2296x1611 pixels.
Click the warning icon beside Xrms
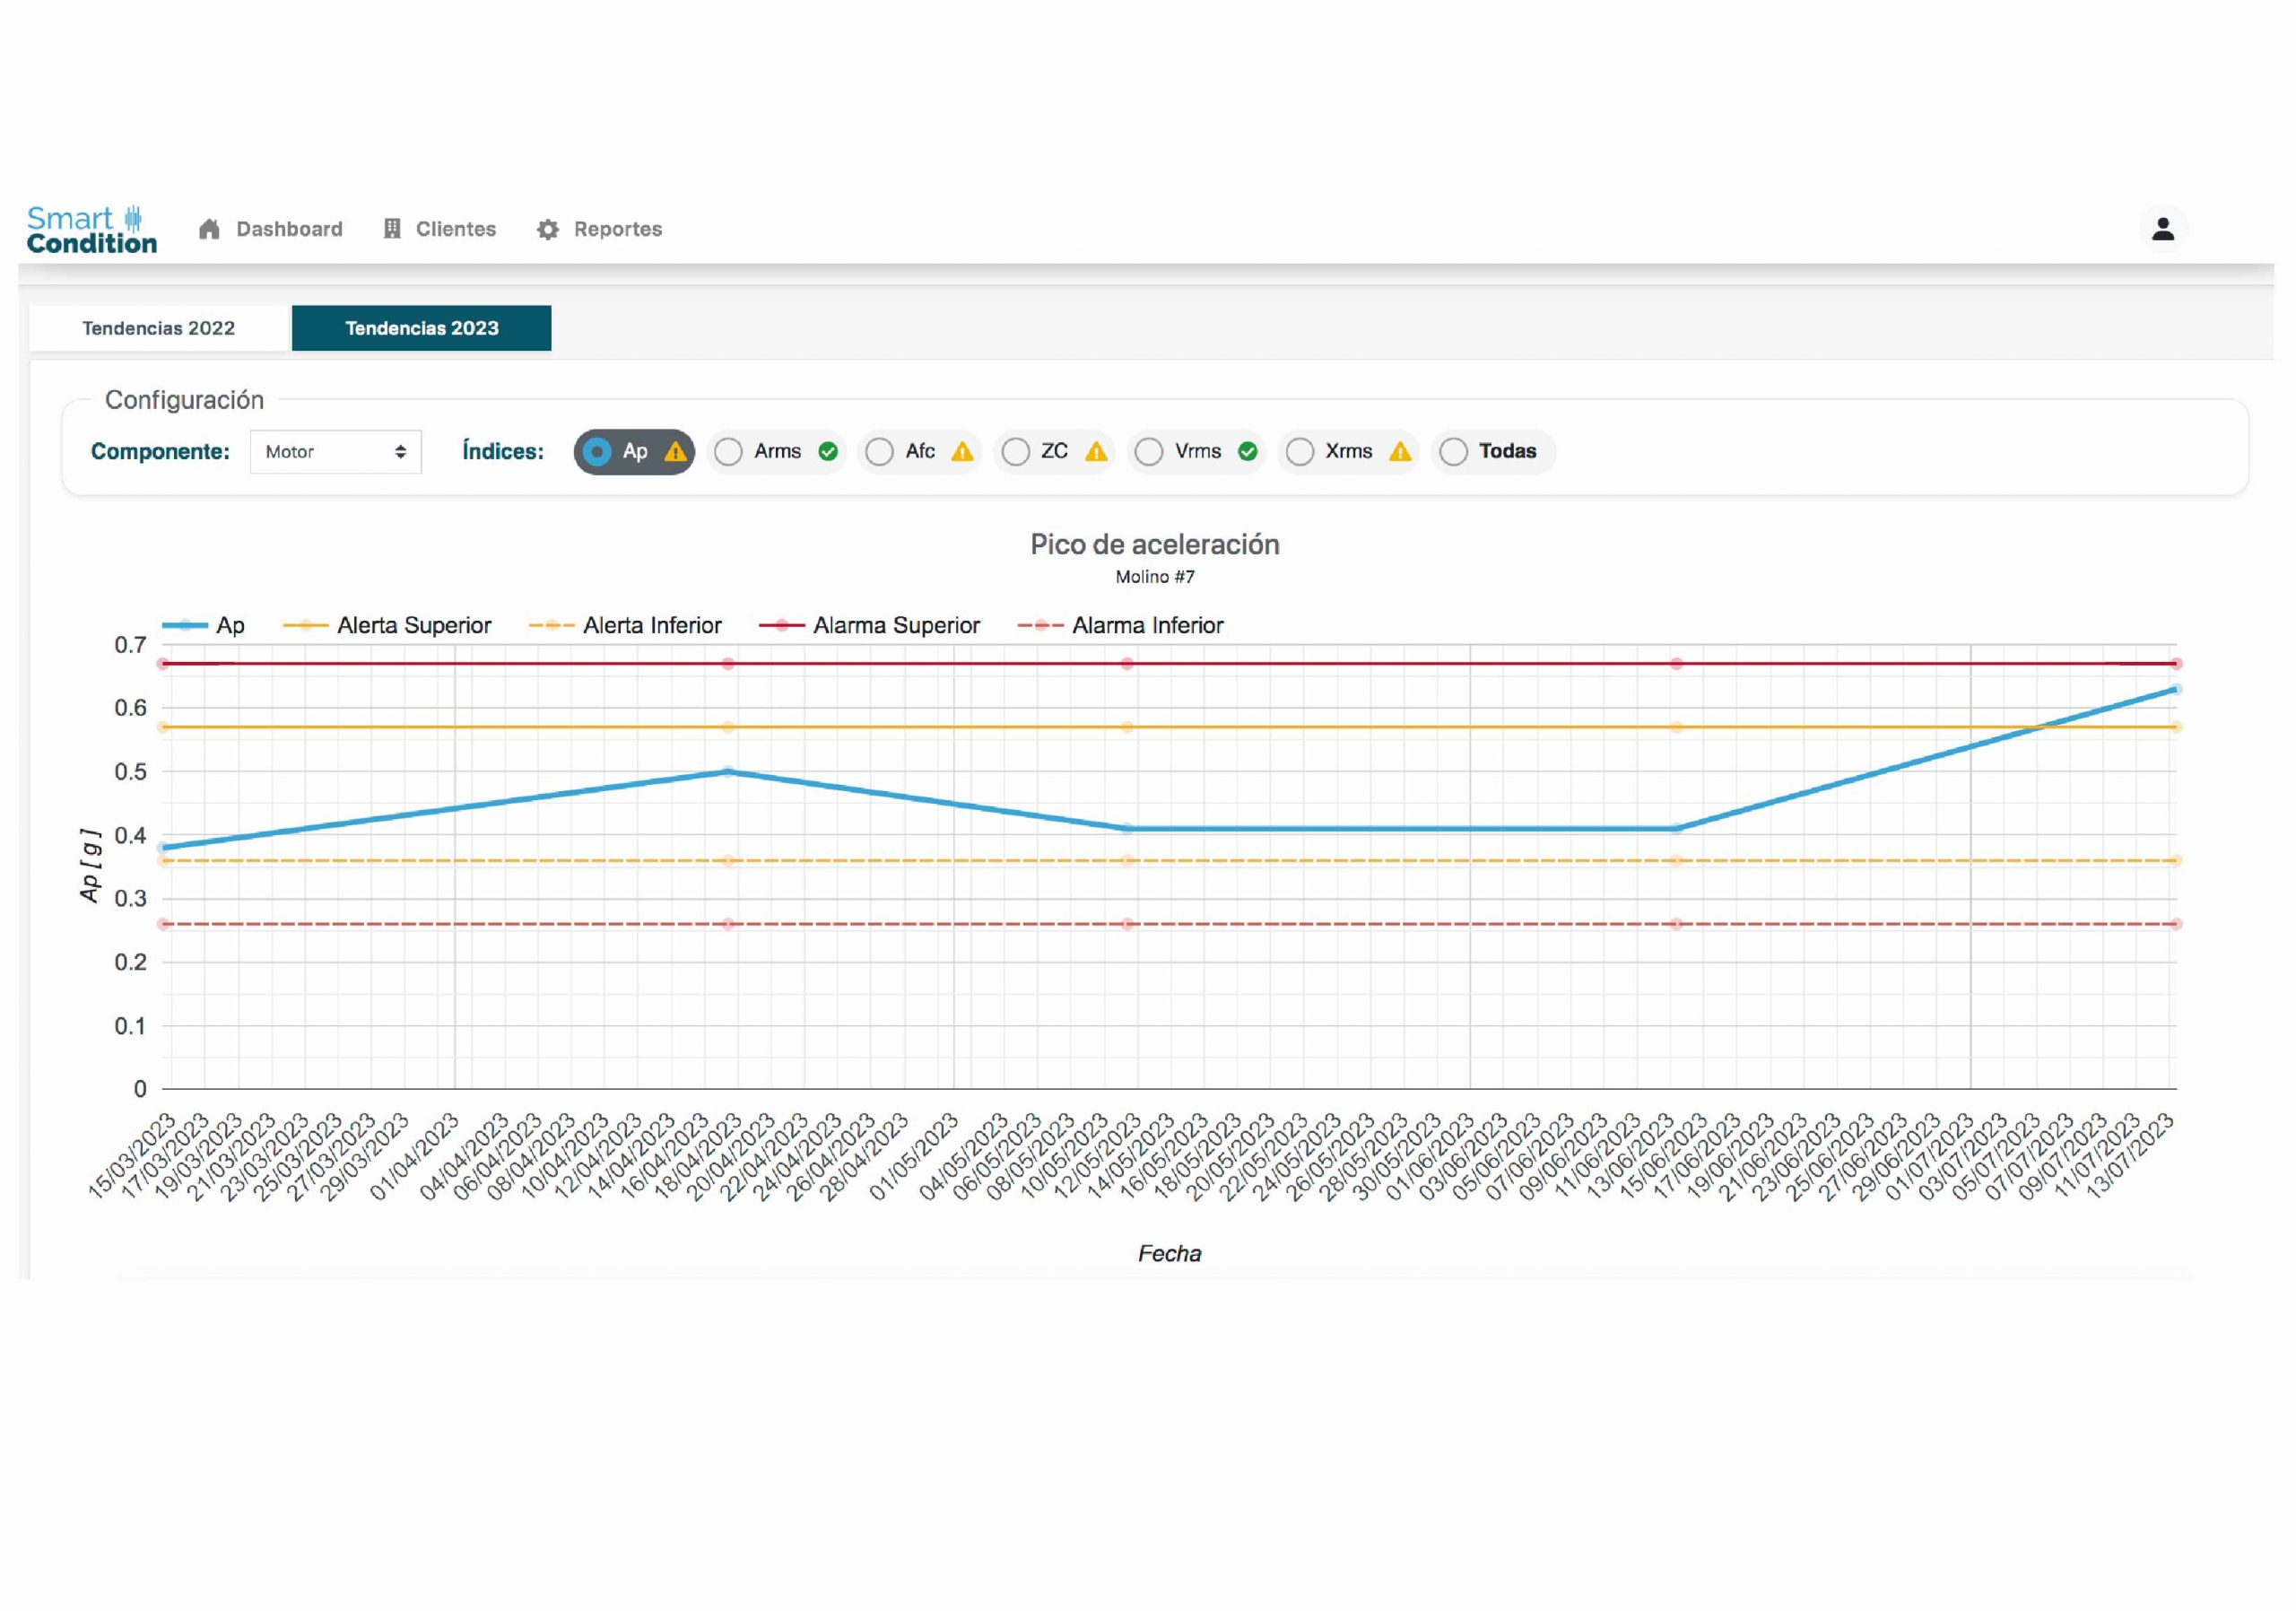[x=1400, y=452]
